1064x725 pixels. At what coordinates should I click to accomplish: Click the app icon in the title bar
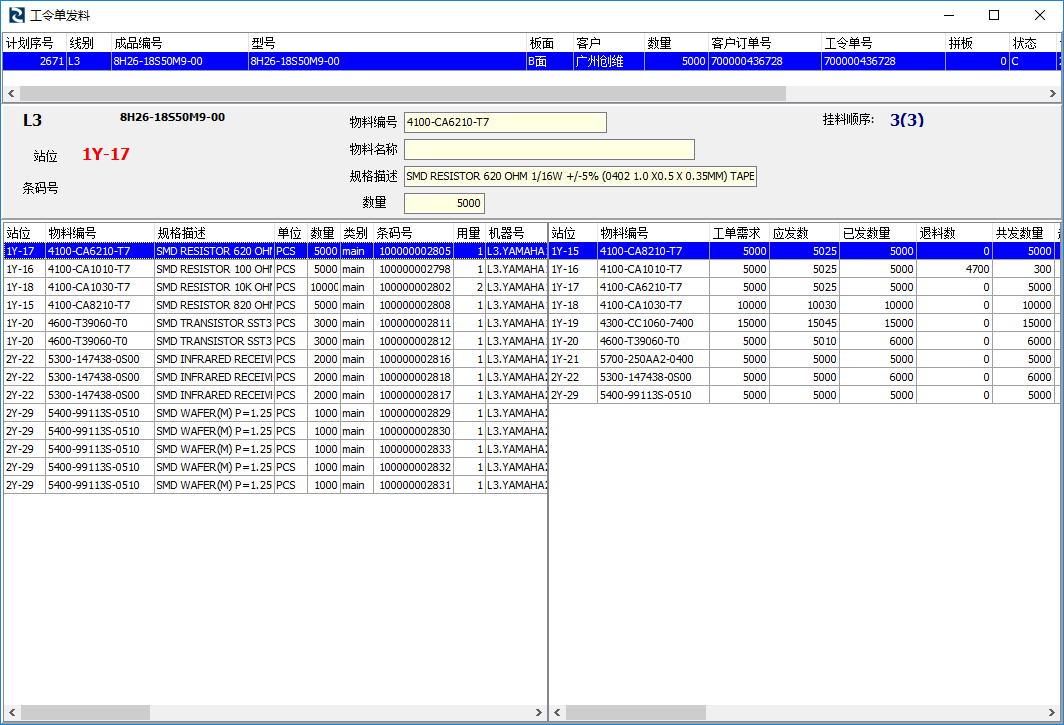[x=16, y=15]
